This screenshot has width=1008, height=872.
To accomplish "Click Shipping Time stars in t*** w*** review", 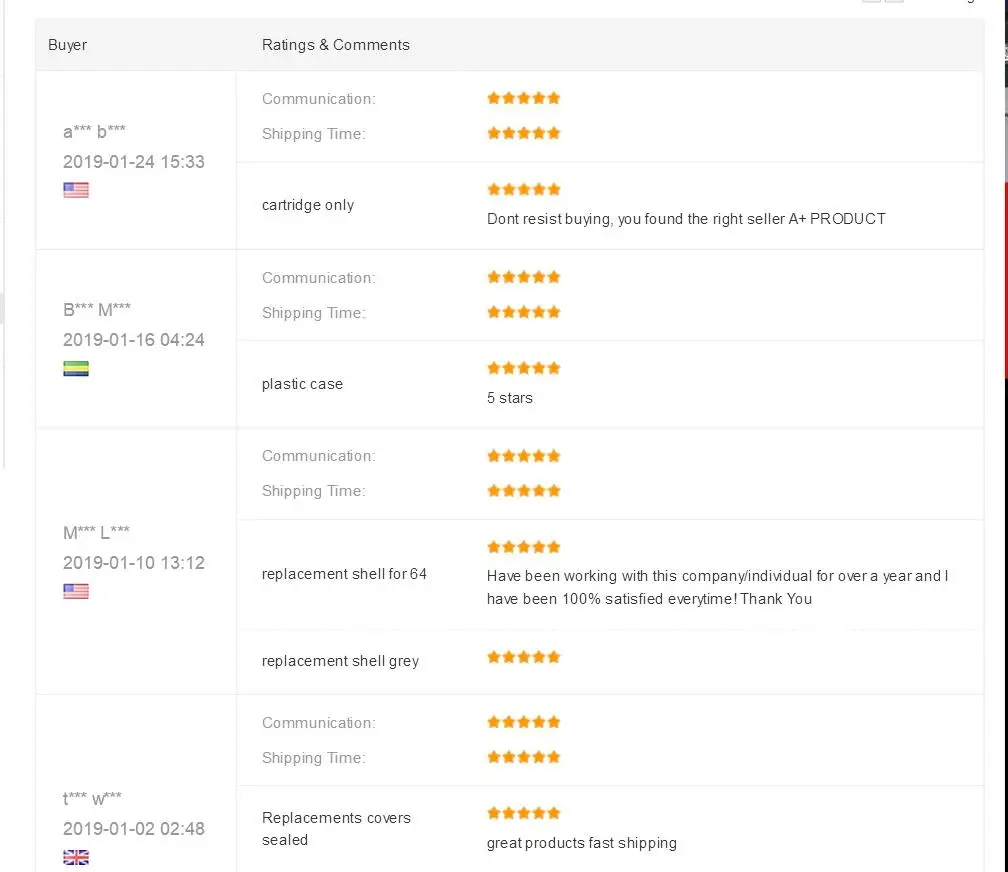I will 523,757.
